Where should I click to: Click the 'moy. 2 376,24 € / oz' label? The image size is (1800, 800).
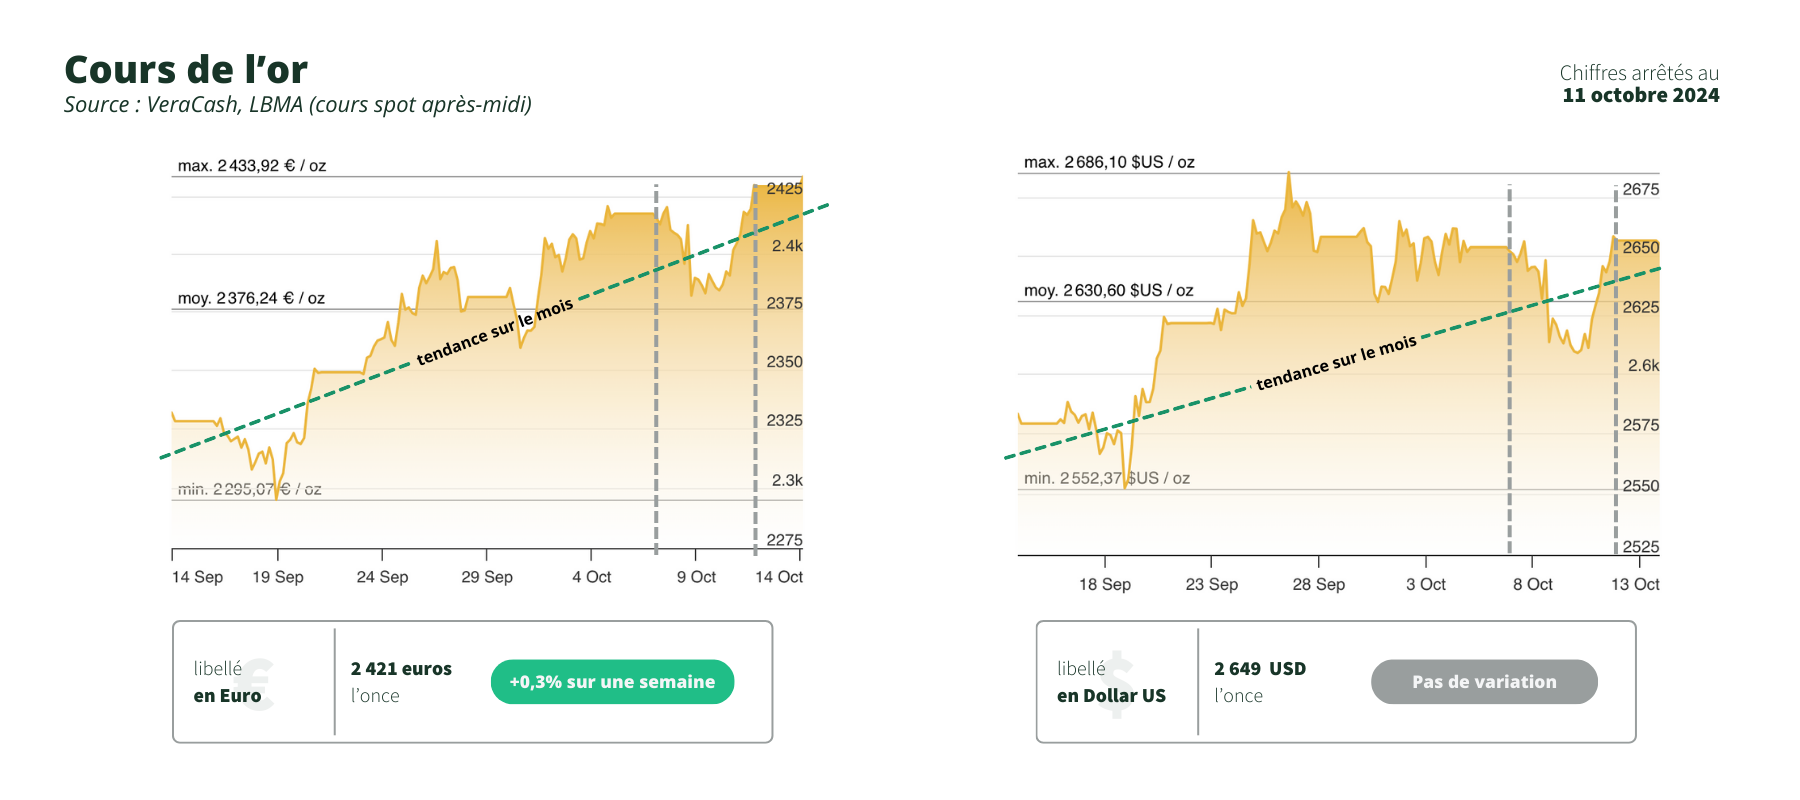(251, 298)
